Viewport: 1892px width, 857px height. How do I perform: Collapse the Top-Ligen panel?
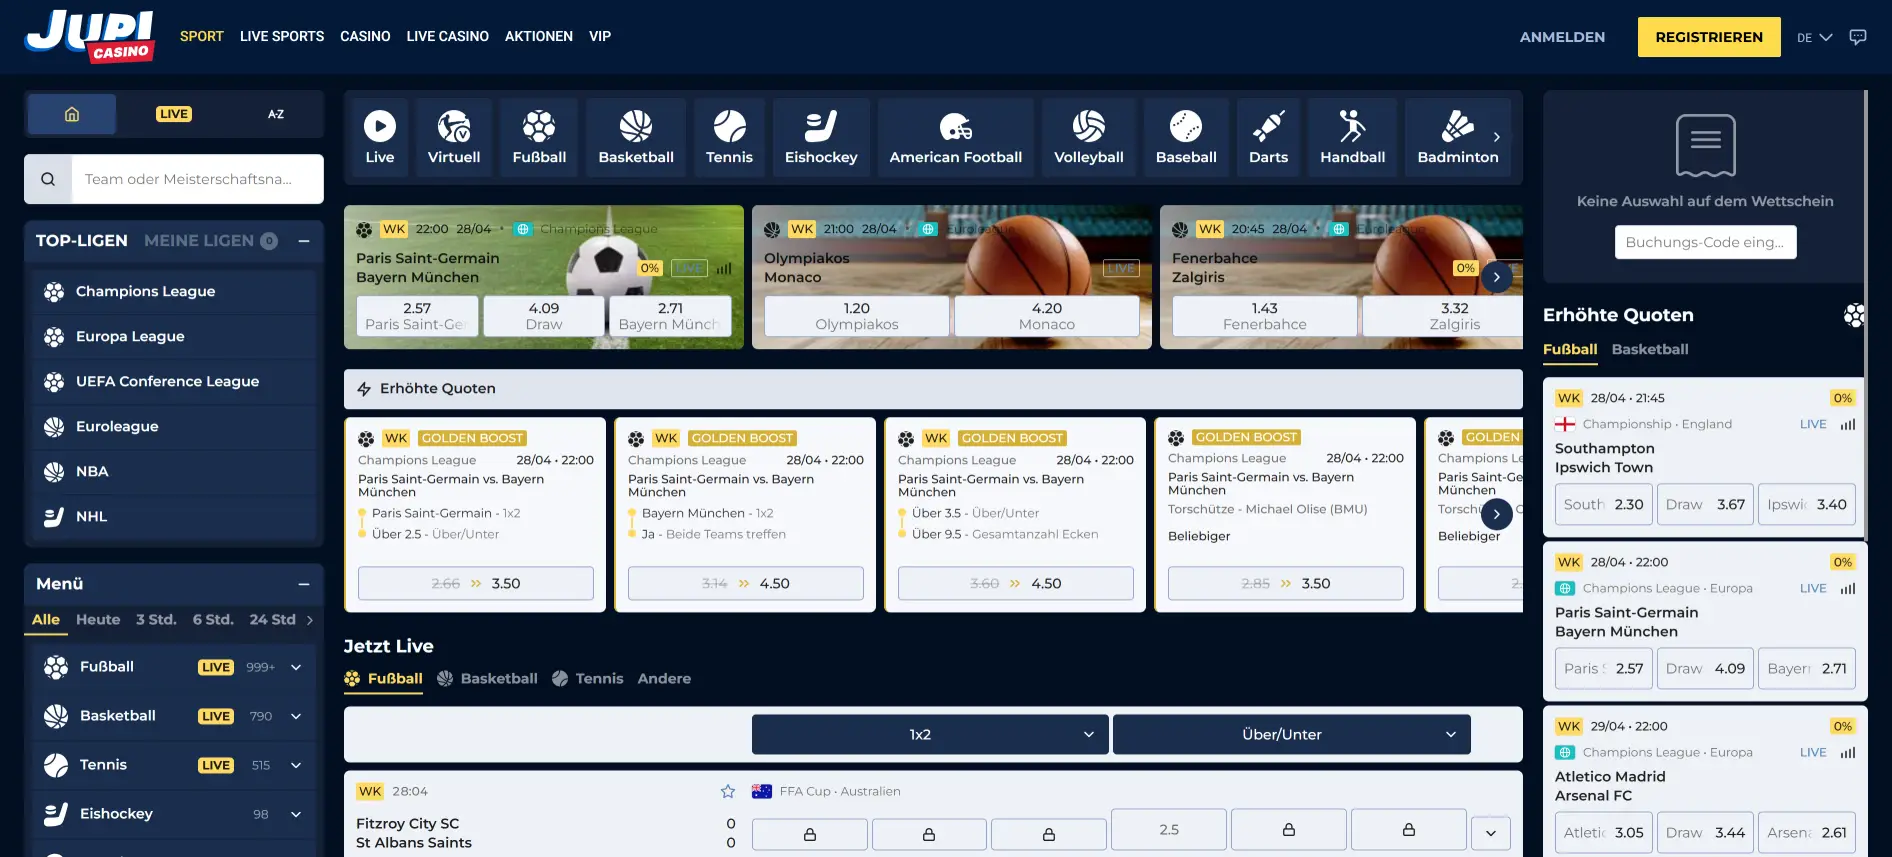point(304,241)
